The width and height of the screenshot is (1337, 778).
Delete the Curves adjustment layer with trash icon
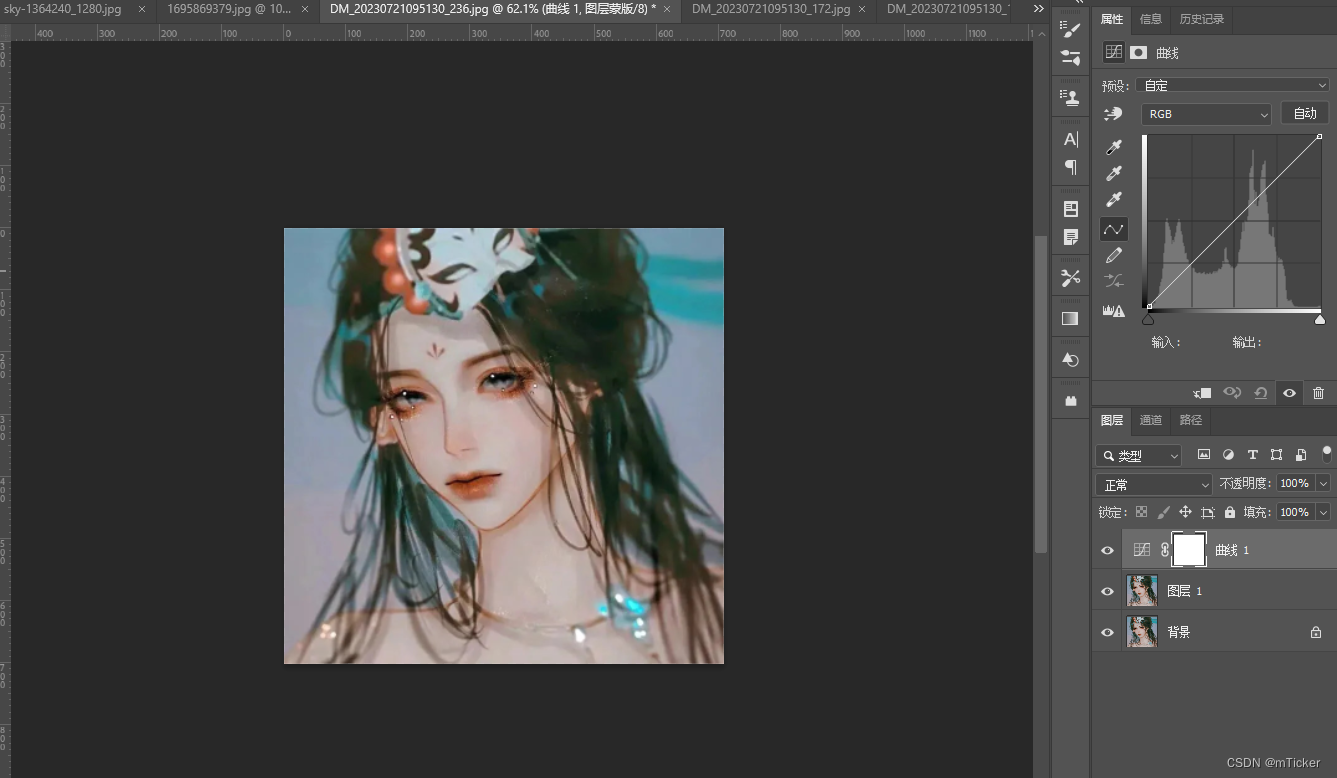pyautogui.click(x=1318, y=393)
